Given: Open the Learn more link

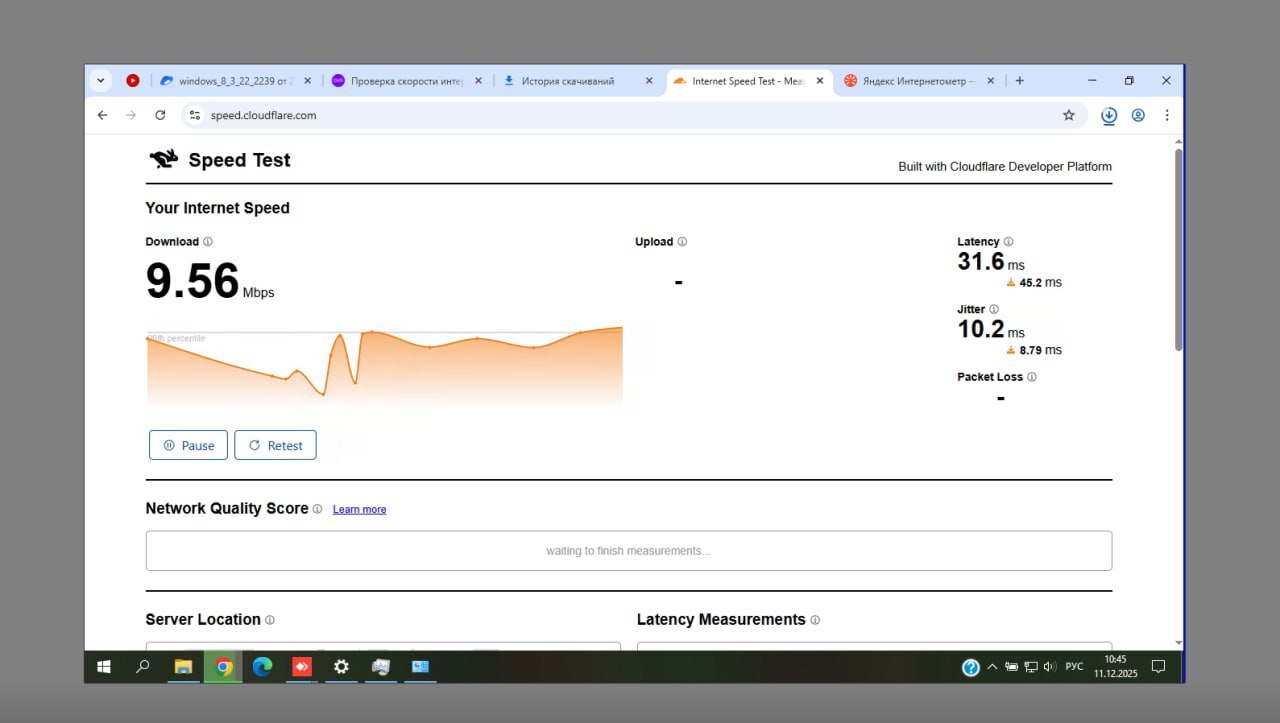Looking at the screenshot, I should point(359,510).
